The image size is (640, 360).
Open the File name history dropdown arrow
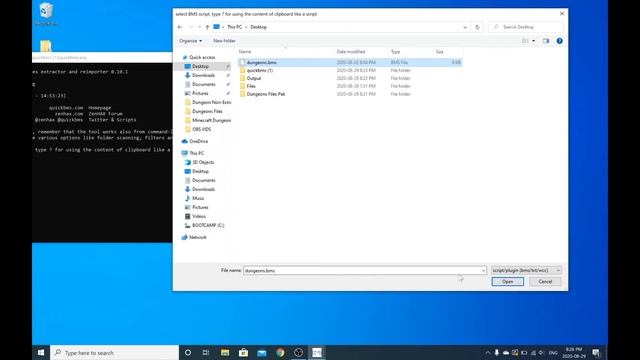(483, 271)
